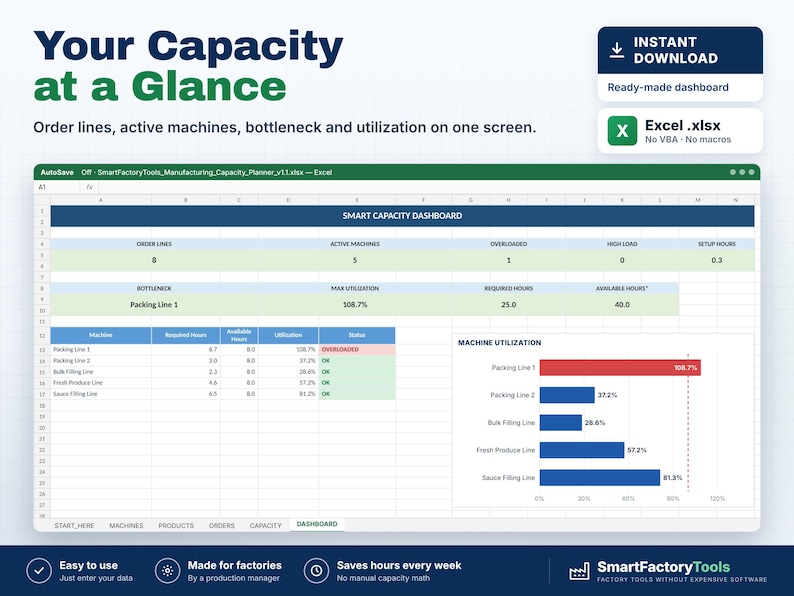794x596 pixels.
Task: Click the green Excel X icon
Action: tap(622, 131)
